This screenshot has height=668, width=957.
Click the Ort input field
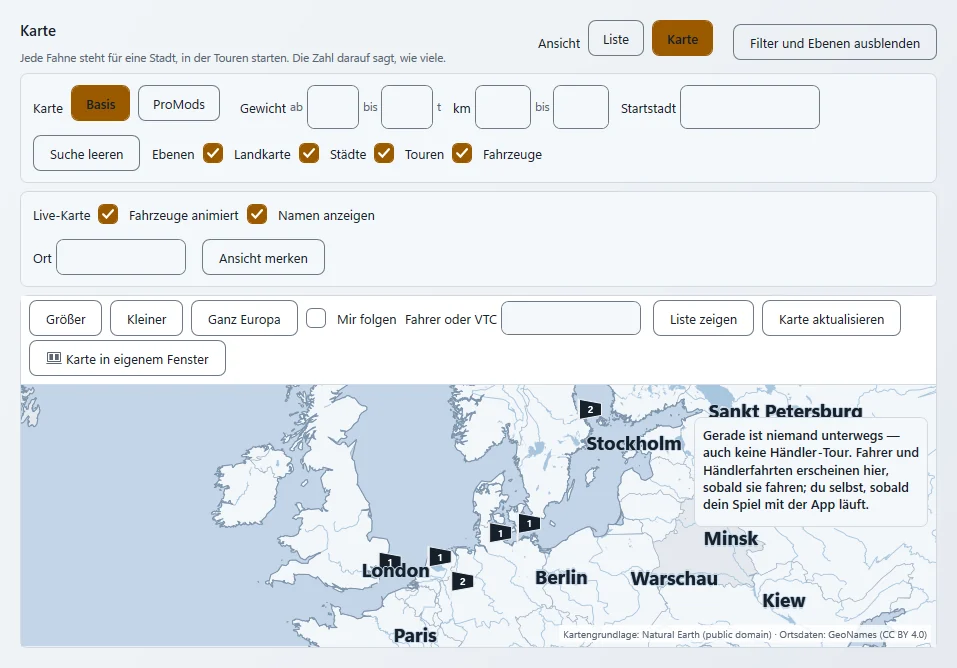121,257
